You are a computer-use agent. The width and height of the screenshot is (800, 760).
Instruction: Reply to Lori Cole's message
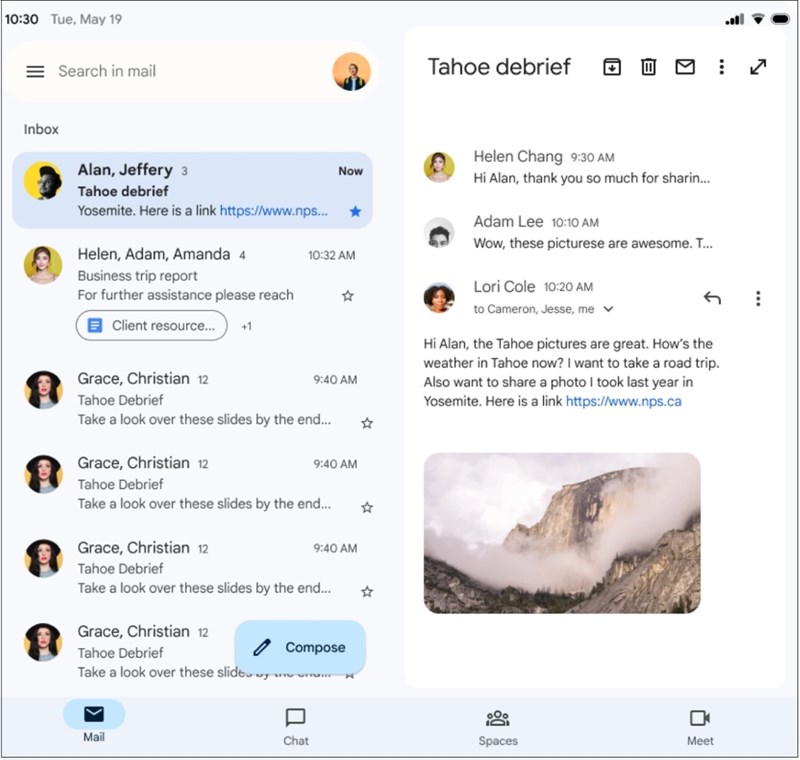coord(711,297)
